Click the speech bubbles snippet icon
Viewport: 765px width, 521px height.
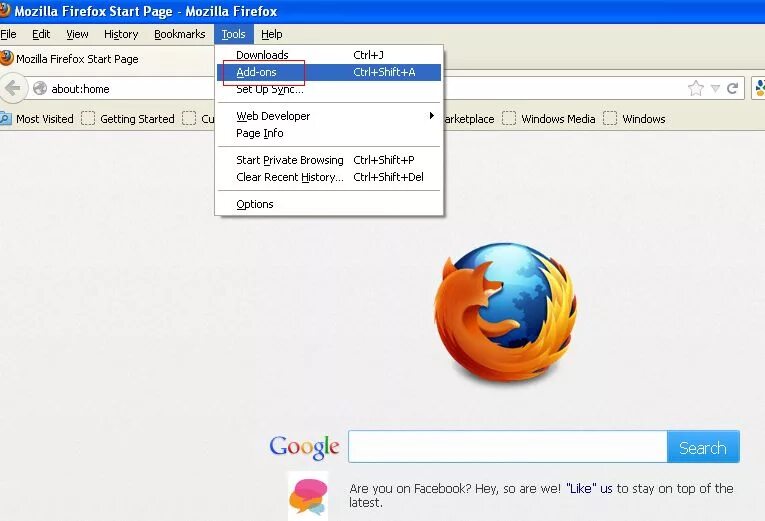click(x=308, y=497)
